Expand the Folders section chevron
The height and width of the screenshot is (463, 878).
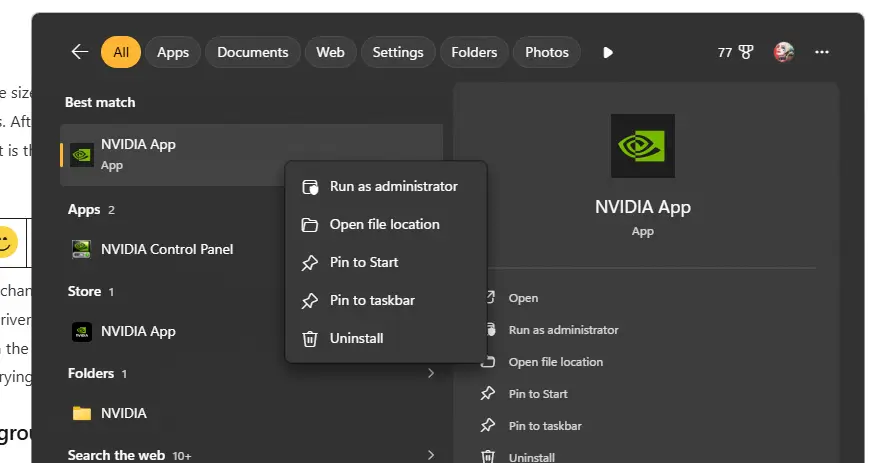click(x=431, y=373)
